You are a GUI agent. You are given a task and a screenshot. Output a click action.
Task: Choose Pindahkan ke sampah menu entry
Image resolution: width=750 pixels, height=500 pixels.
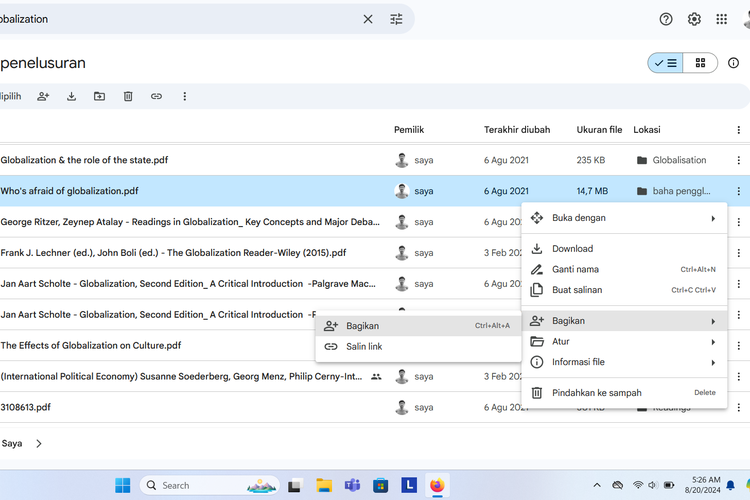pyautogui.click(x=596, y=393)
